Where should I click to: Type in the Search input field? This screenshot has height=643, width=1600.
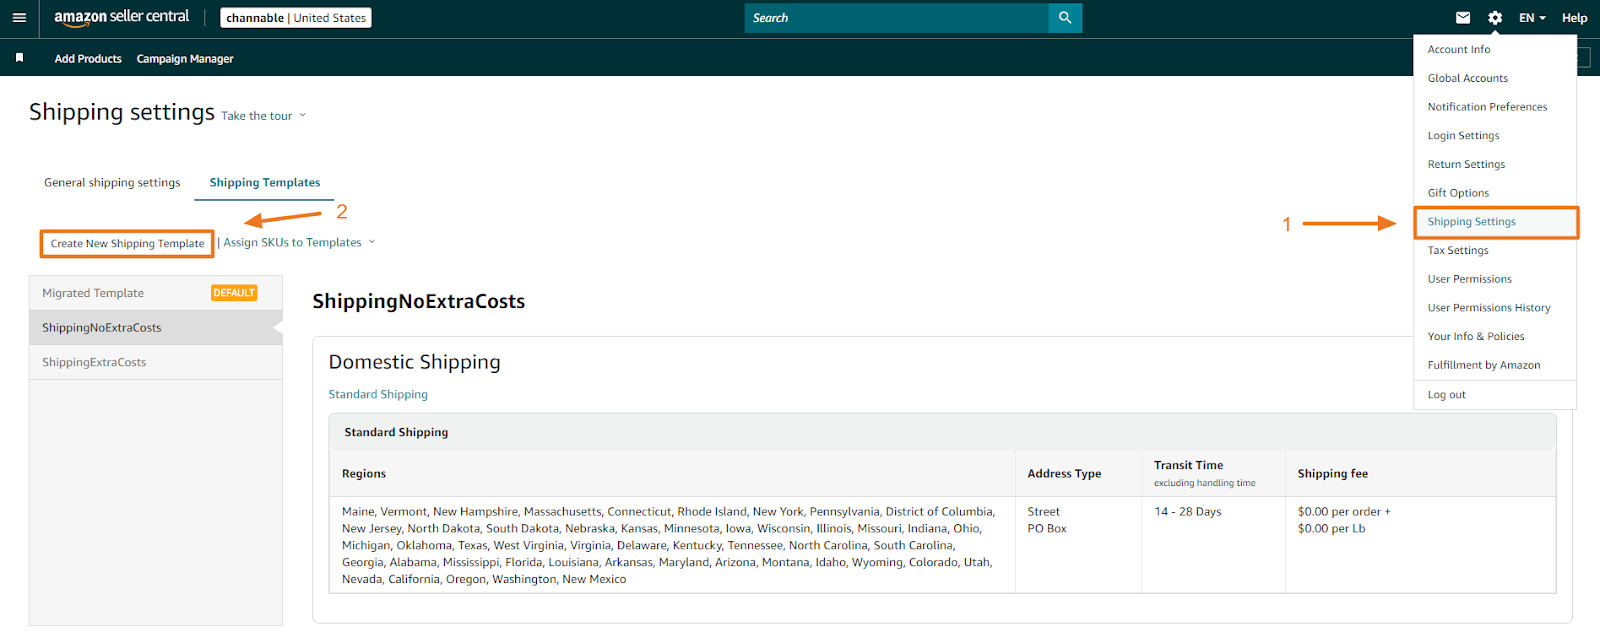coord(896,18)
